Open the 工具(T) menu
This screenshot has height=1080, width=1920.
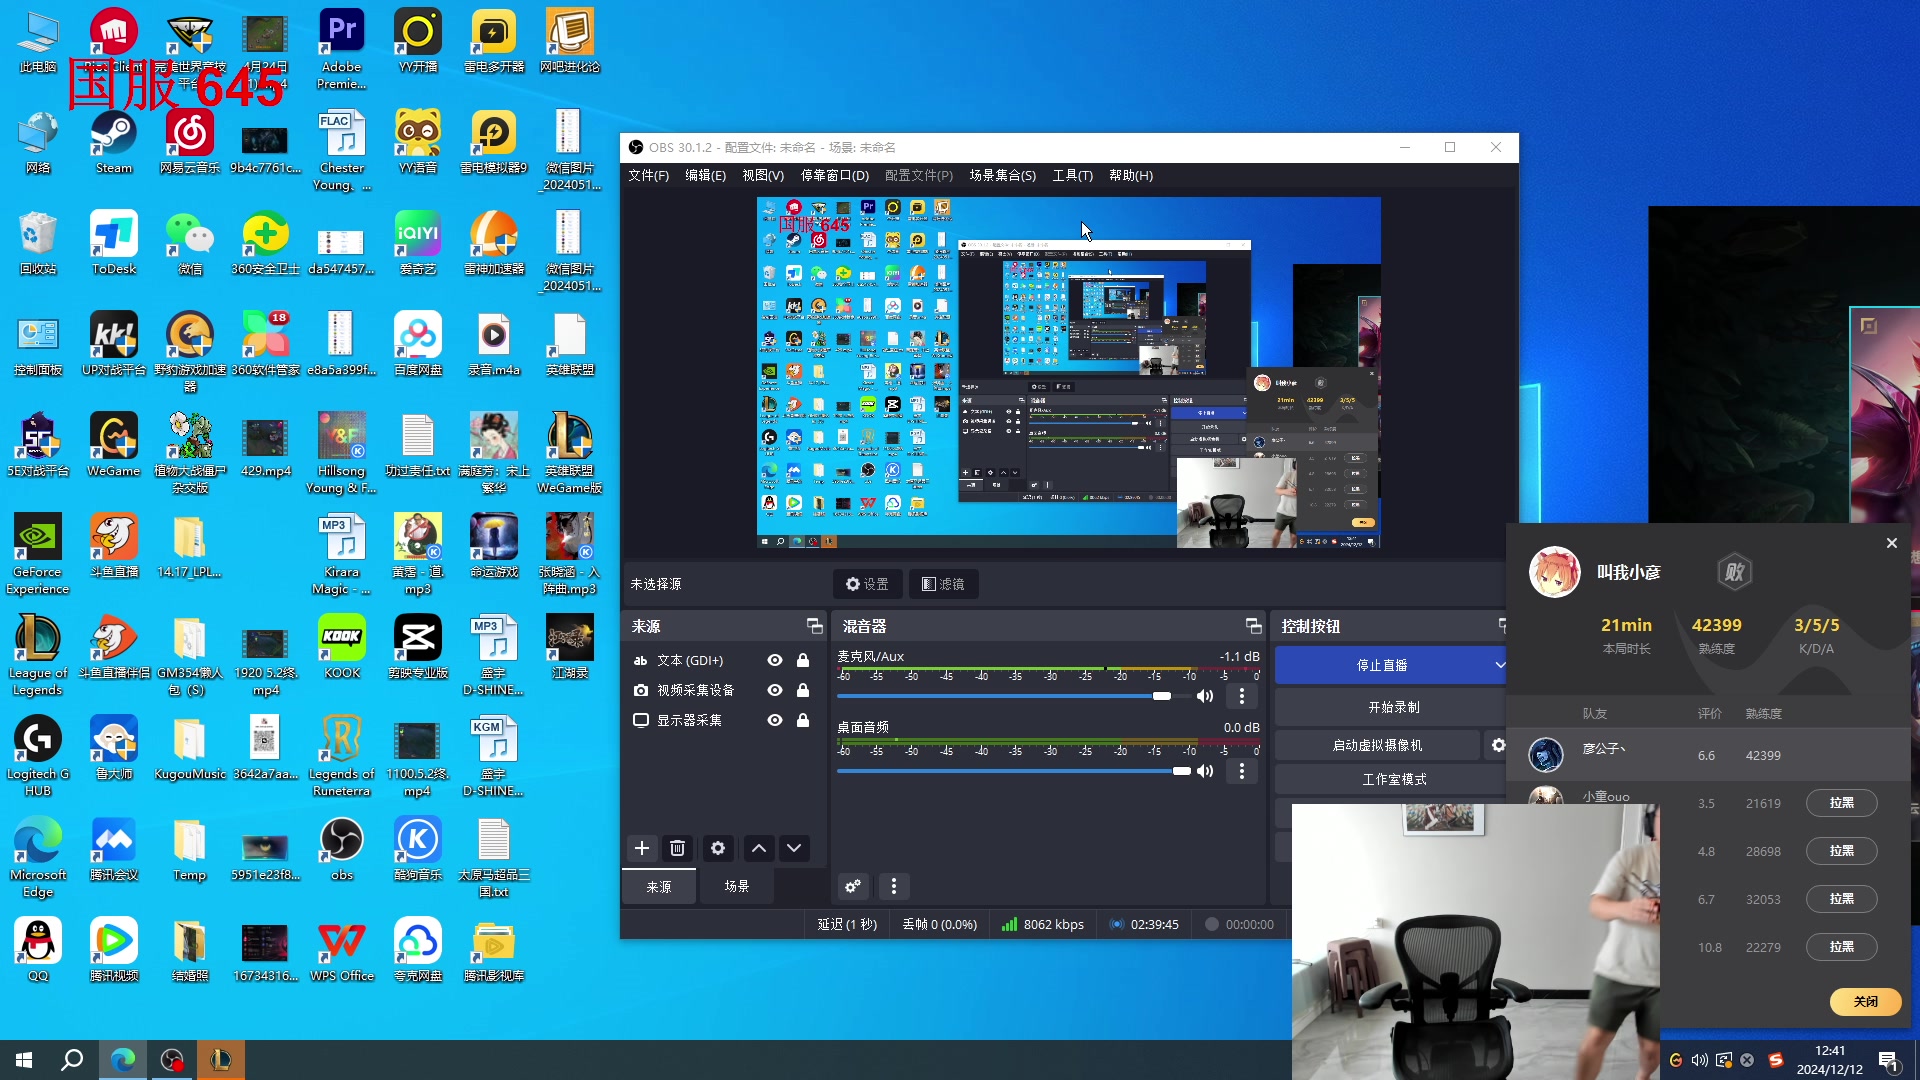coord(1073,175)
